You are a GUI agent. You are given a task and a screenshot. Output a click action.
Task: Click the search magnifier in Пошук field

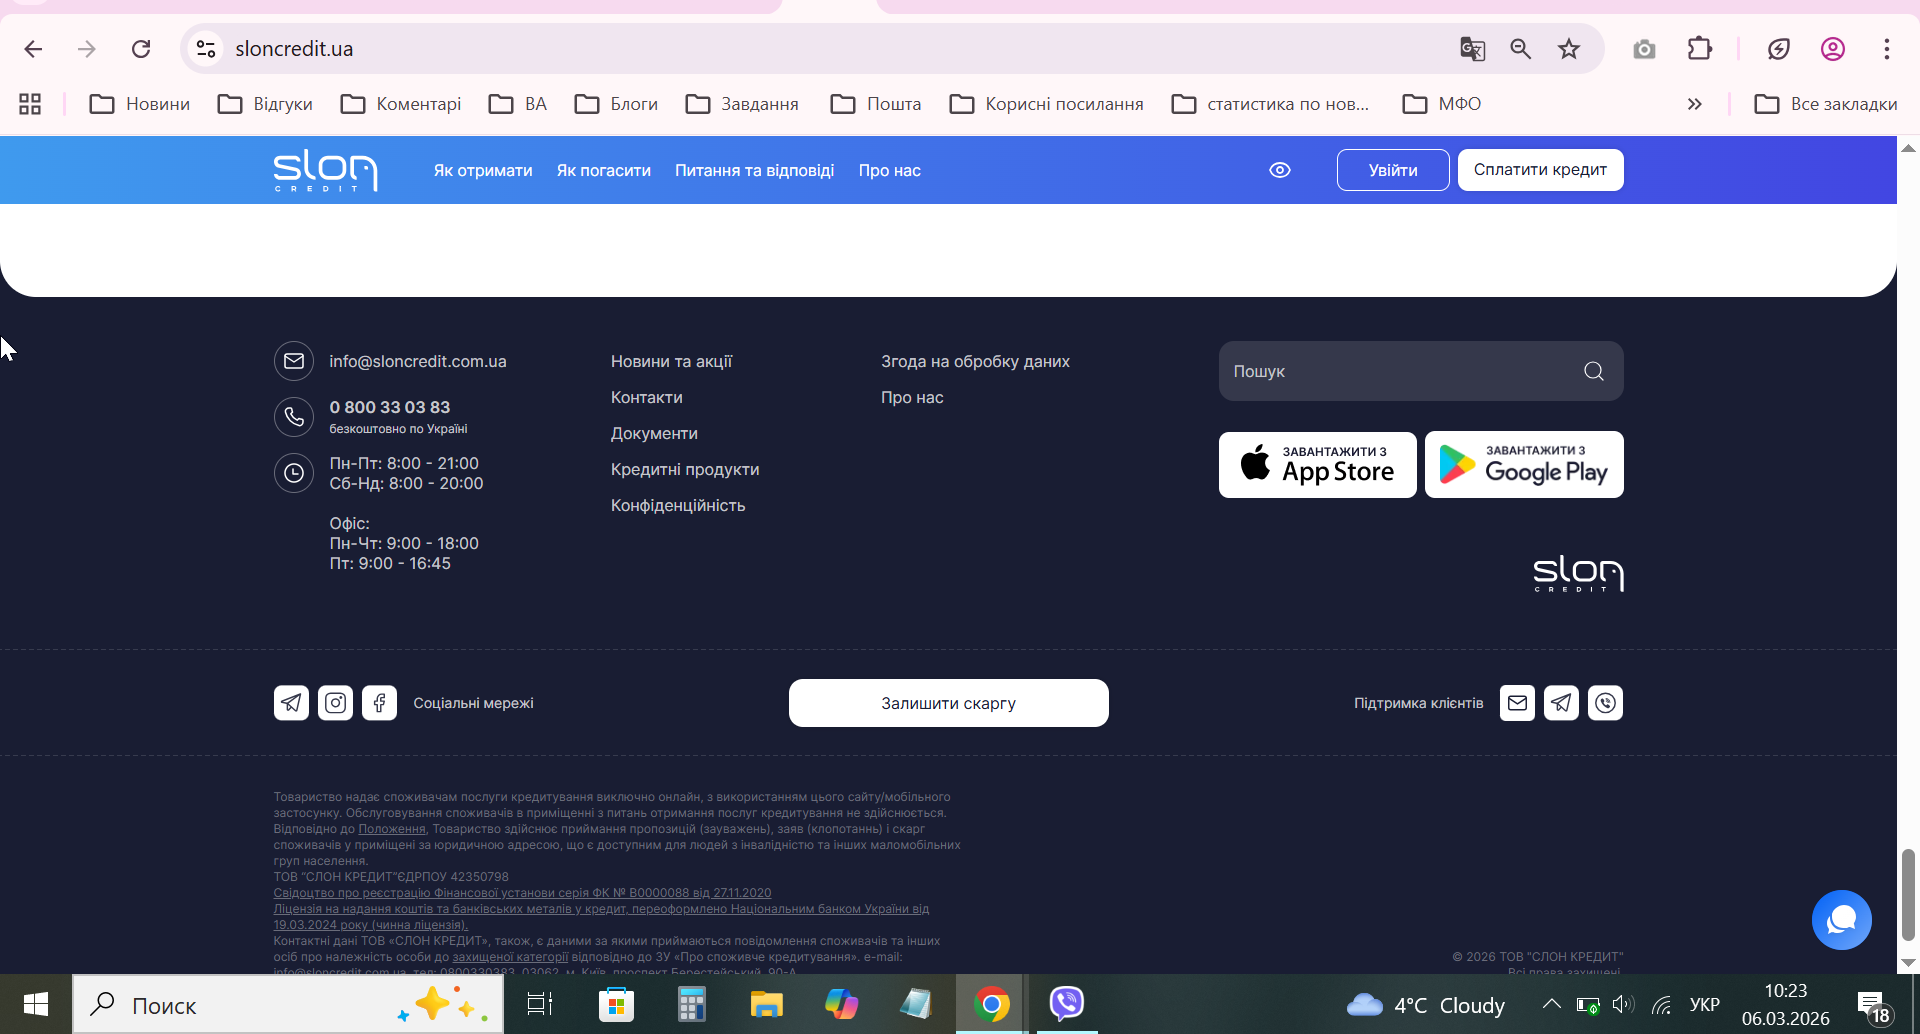(1594, 371)
